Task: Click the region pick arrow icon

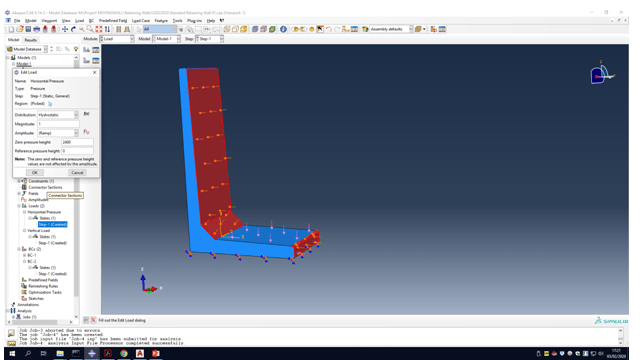Action: pyautogui.click(x=50, y=104)
